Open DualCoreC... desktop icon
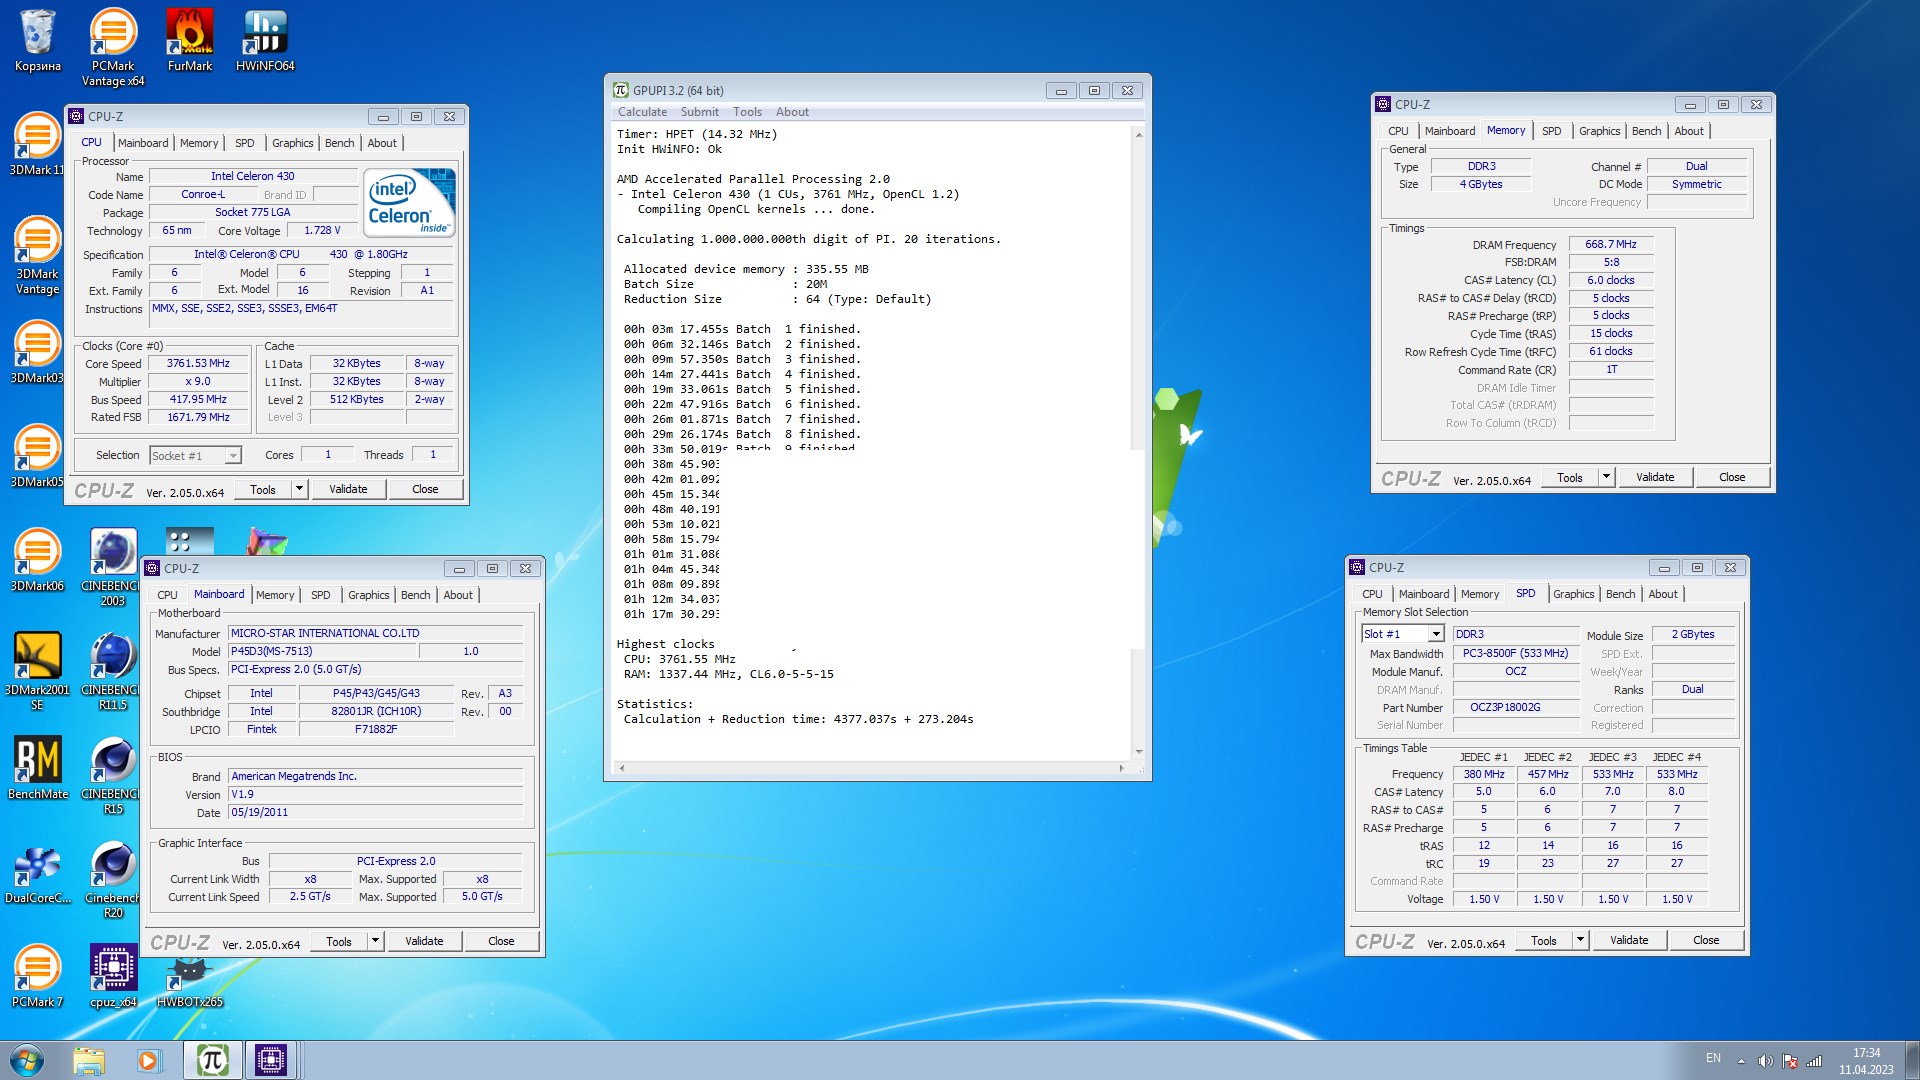Image resolution: width=1920 pixels, height=1080 pixels. 37,873
